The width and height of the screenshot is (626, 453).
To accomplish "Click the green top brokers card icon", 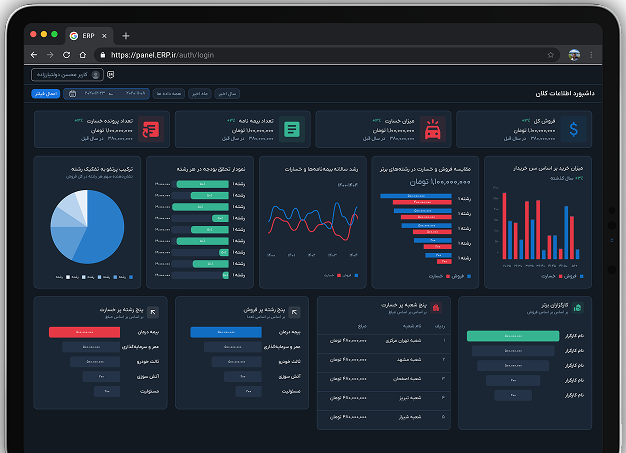I will [x=577, y=305].
